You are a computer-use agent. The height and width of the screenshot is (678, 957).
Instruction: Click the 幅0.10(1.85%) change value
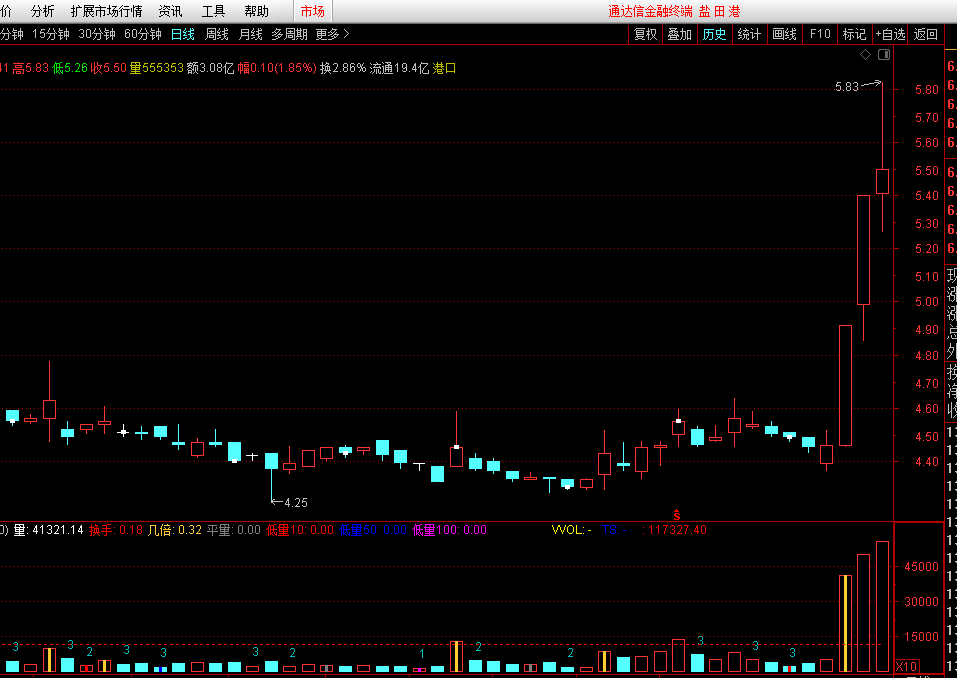(277, 68)
